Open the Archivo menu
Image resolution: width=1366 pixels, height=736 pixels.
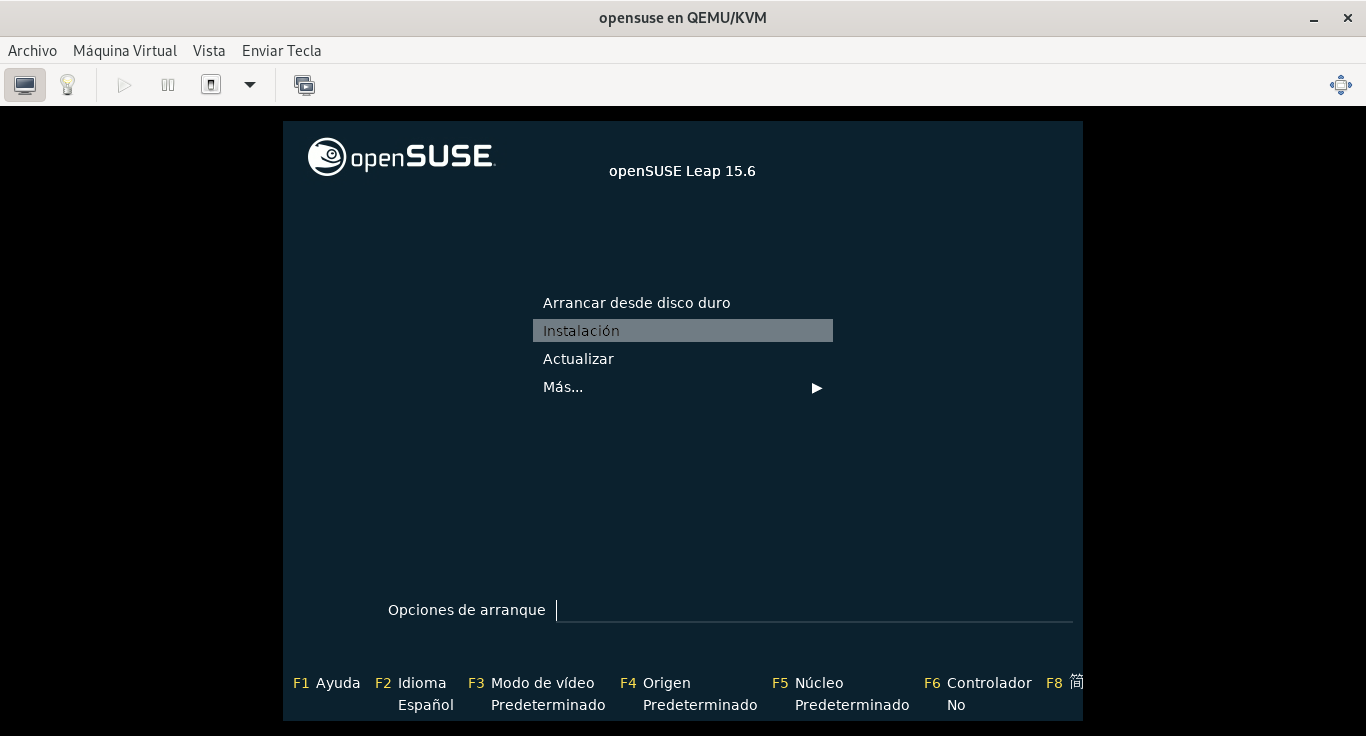(32, 50)
